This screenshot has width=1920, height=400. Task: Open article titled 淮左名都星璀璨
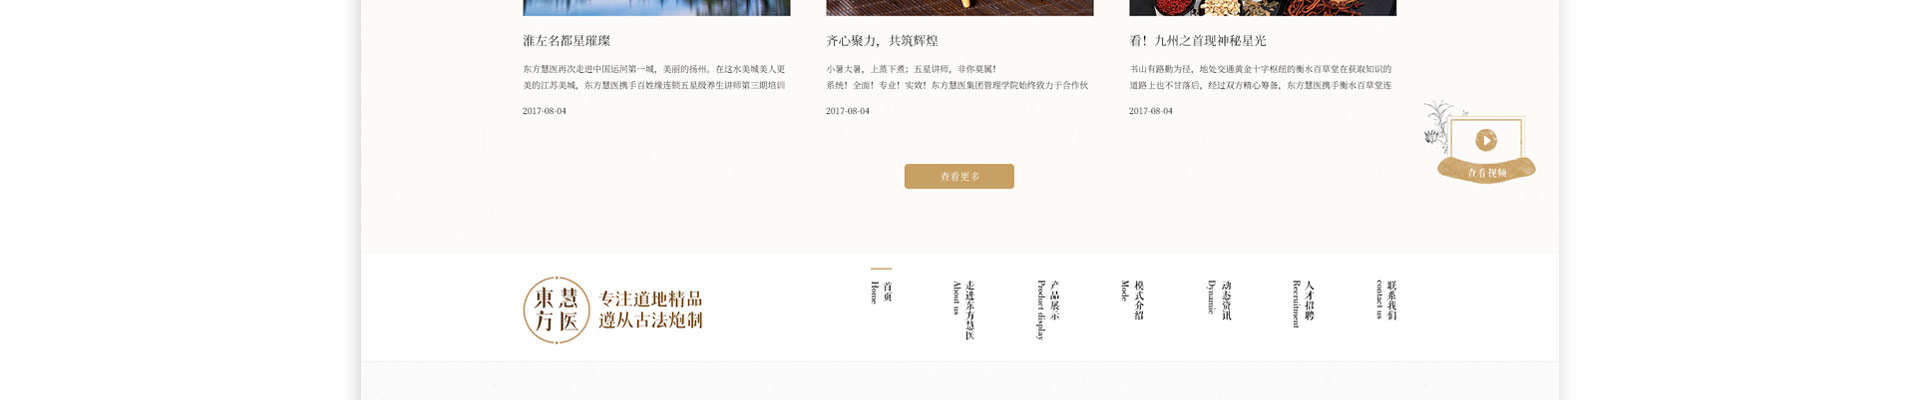(x=566, y=41)
